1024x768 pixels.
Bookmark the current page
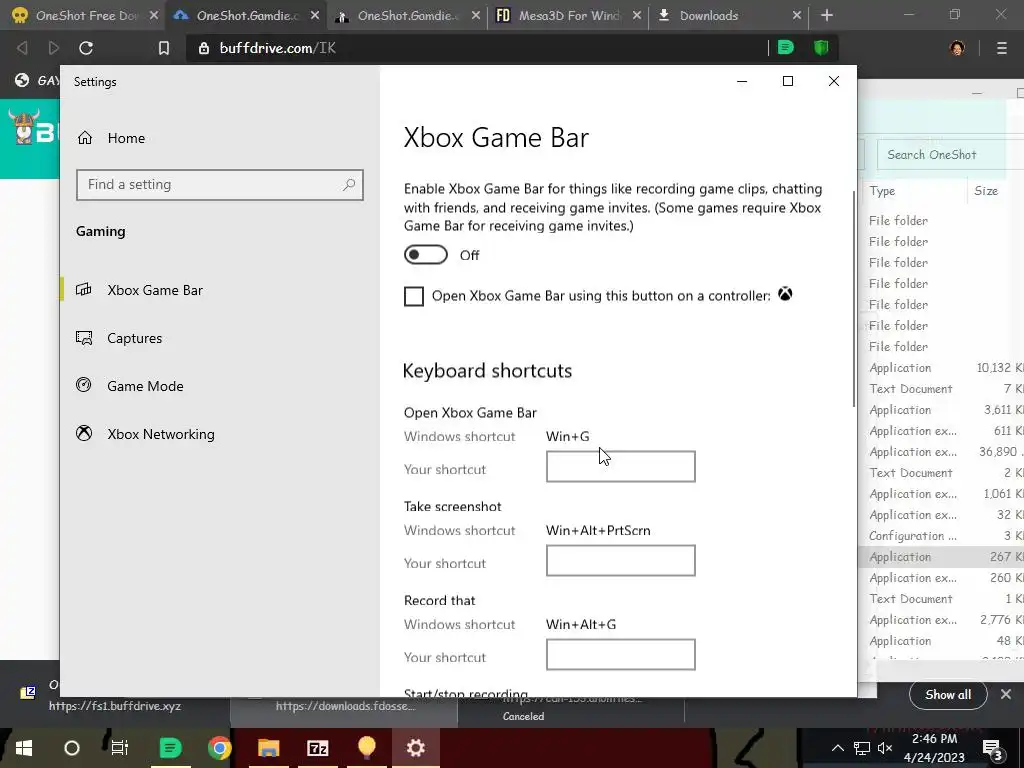164,48
